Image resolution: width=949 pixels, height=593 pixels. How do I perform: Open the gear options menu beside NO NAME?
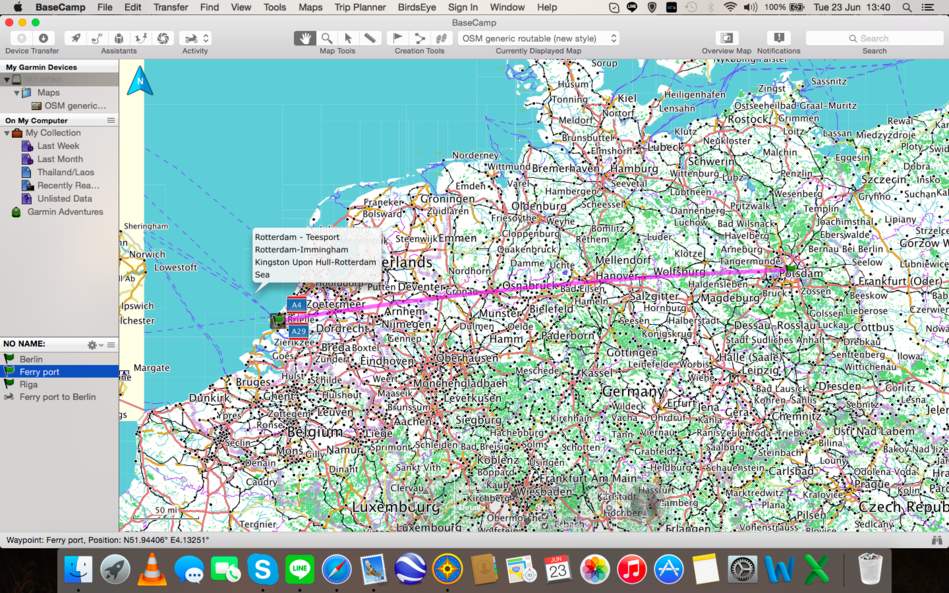94,344
